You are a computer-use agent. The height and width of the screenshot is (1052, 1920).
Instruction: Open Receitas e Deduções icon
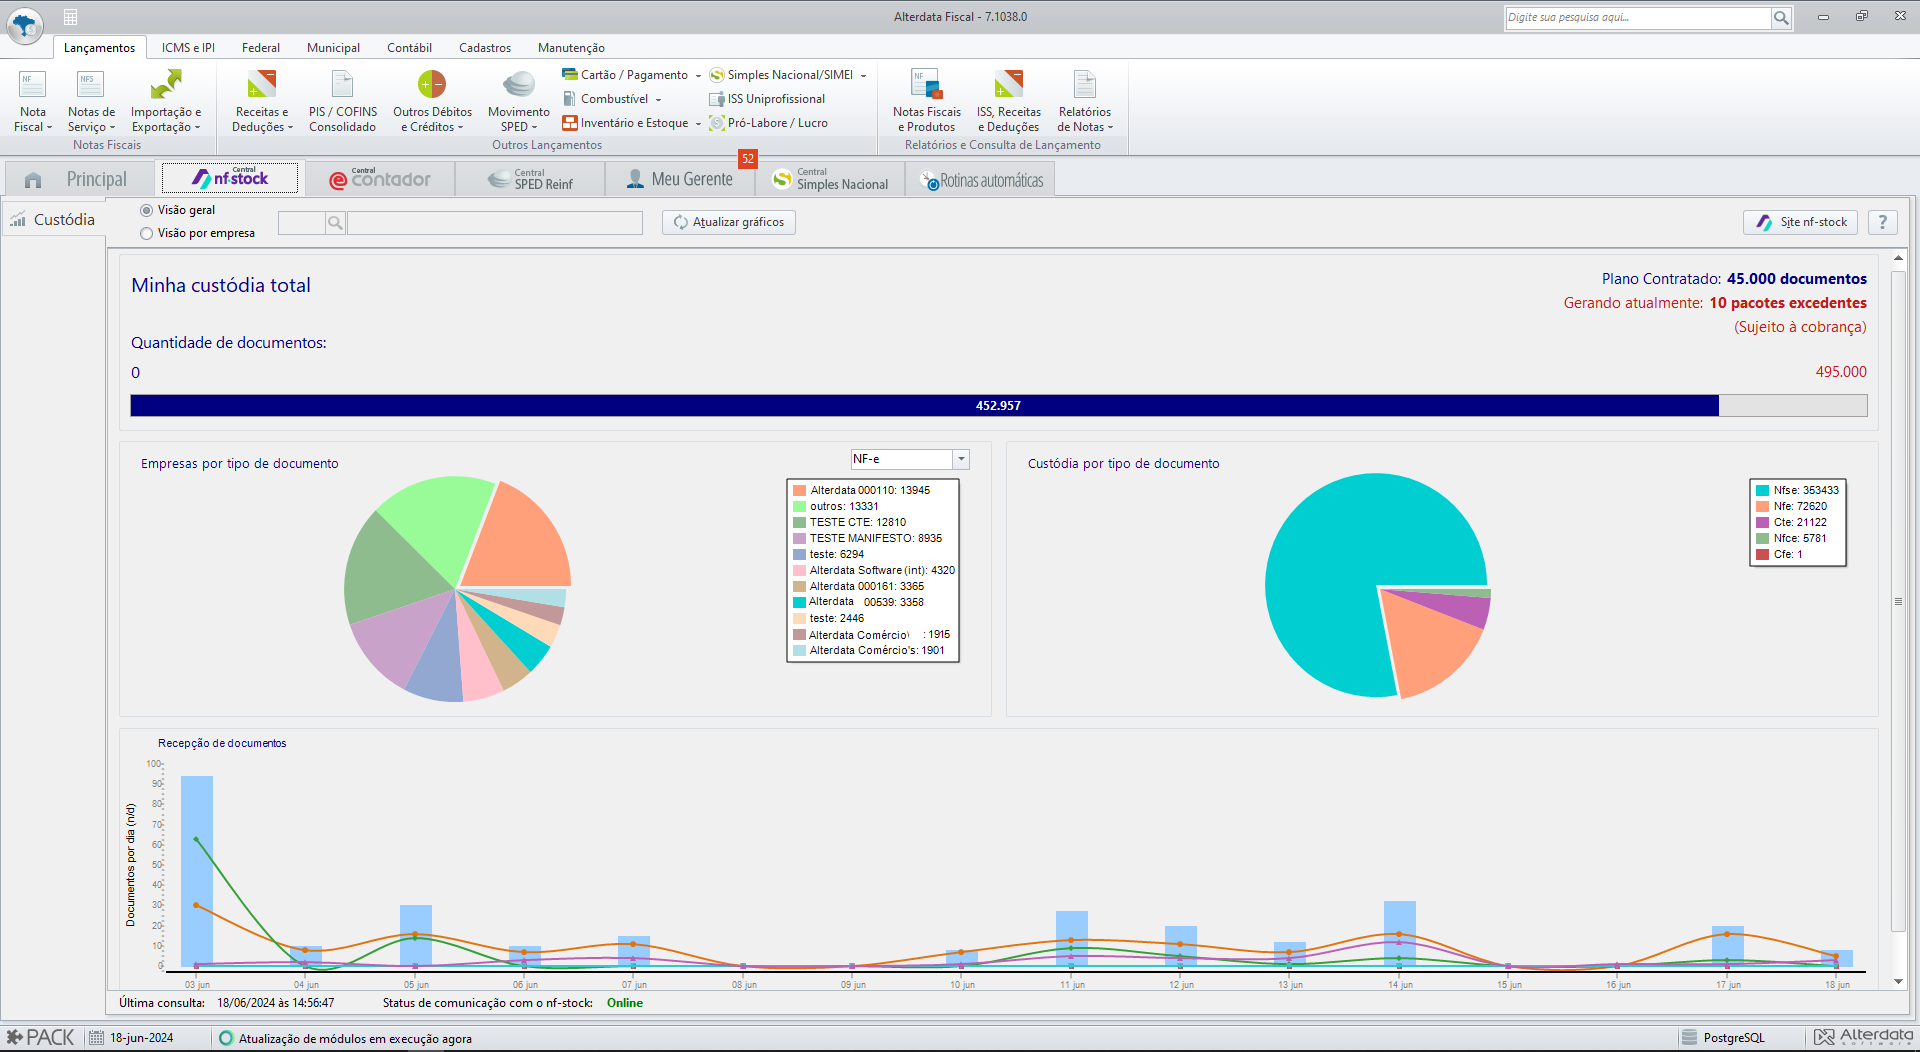[x=262, y=85]
